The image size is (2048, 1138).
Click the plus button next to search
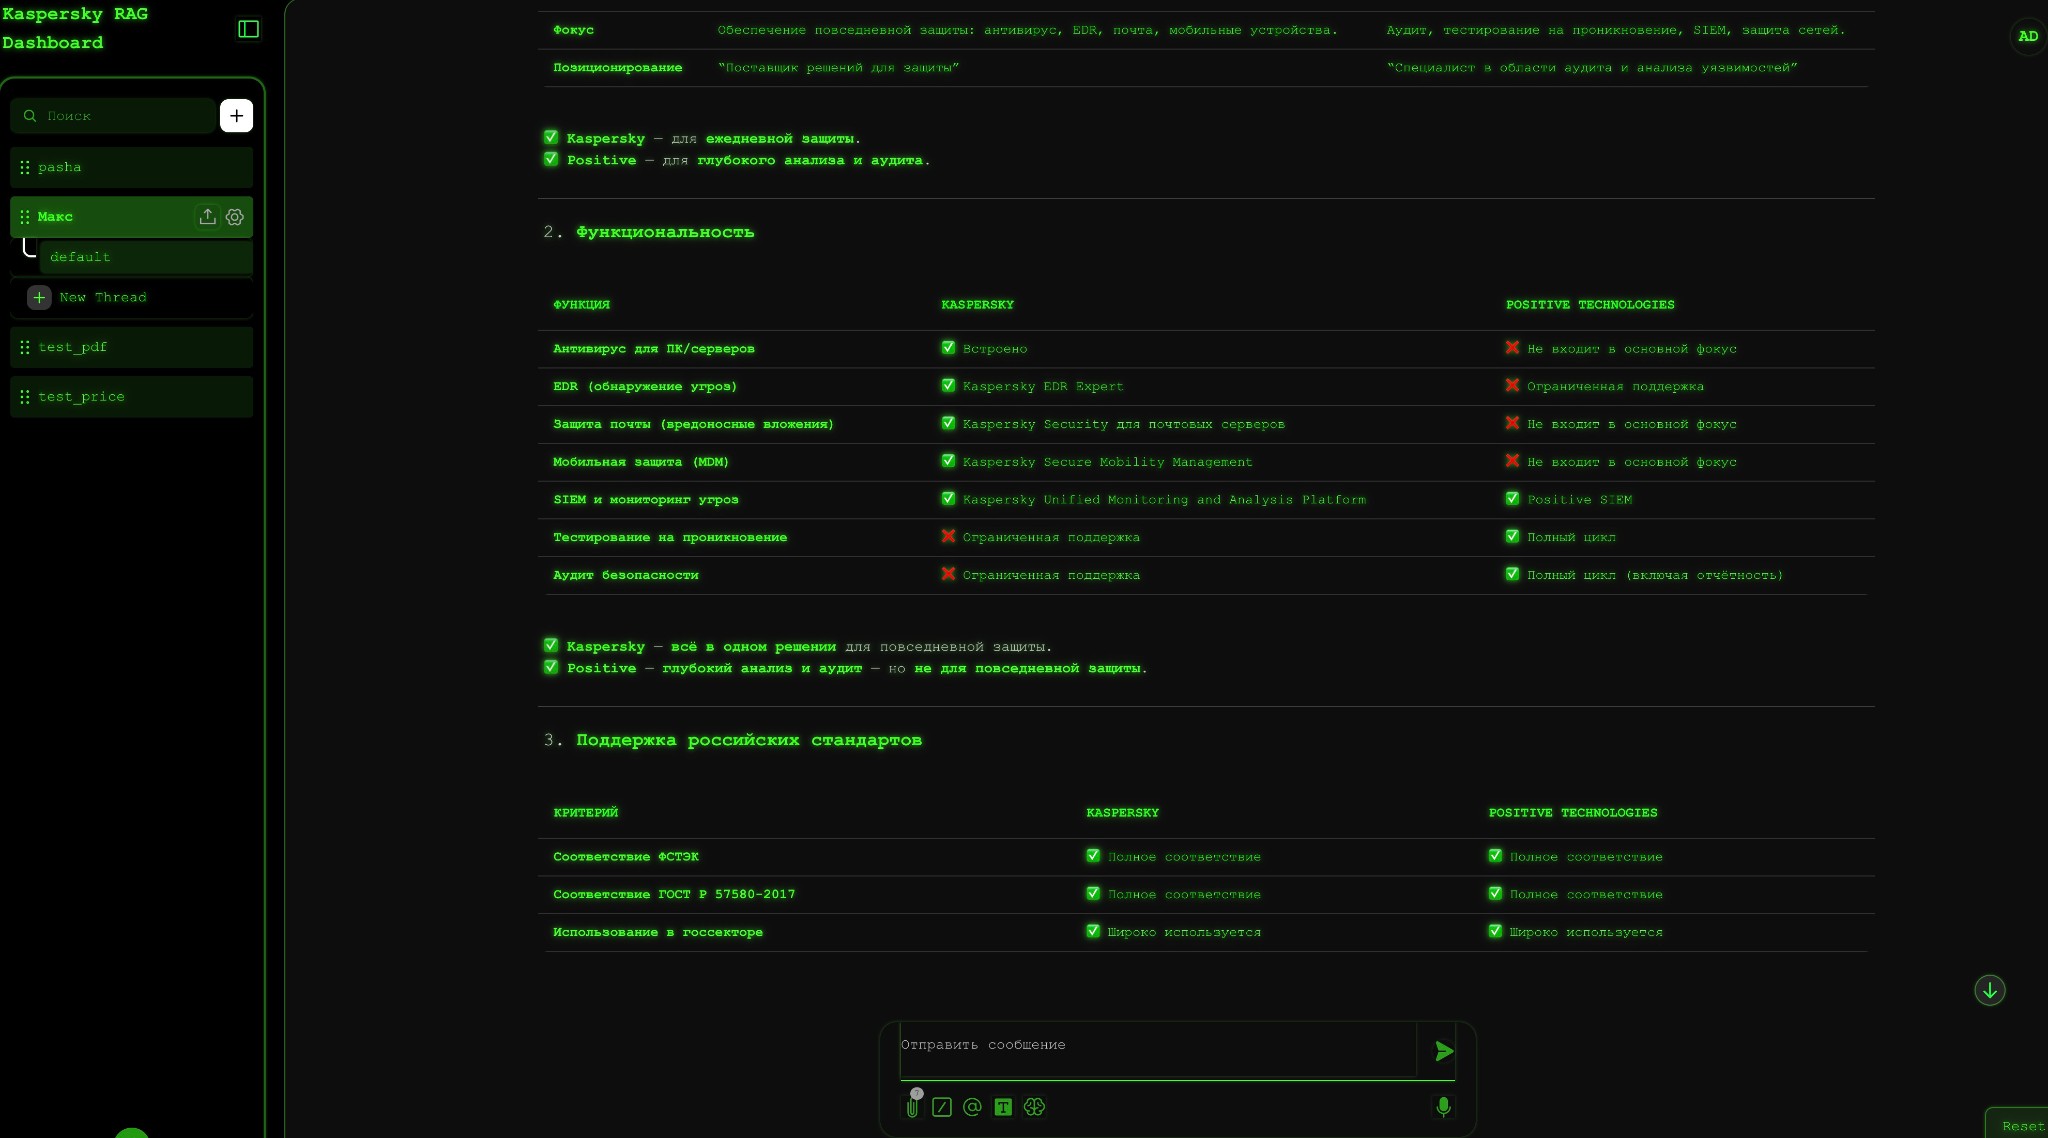pos(236,116)
